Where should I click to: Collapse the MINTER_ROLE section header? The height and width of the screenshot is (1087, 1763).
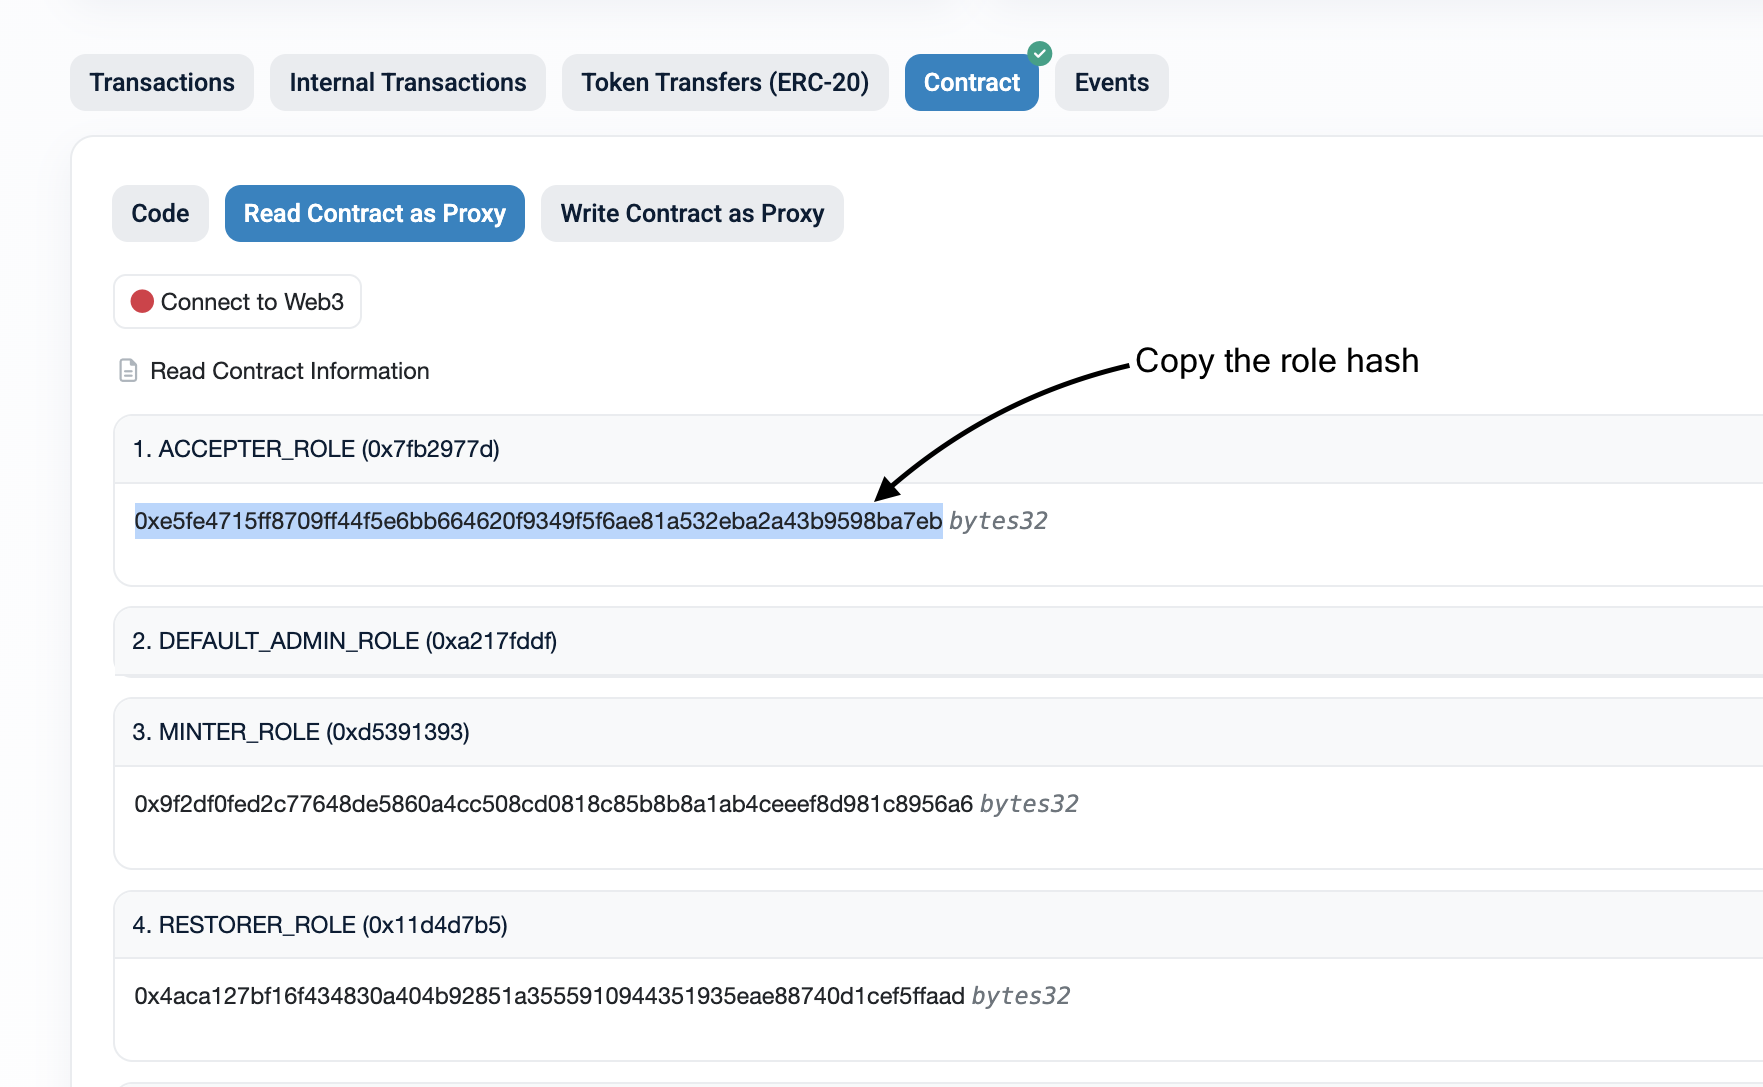coord(938,732)
